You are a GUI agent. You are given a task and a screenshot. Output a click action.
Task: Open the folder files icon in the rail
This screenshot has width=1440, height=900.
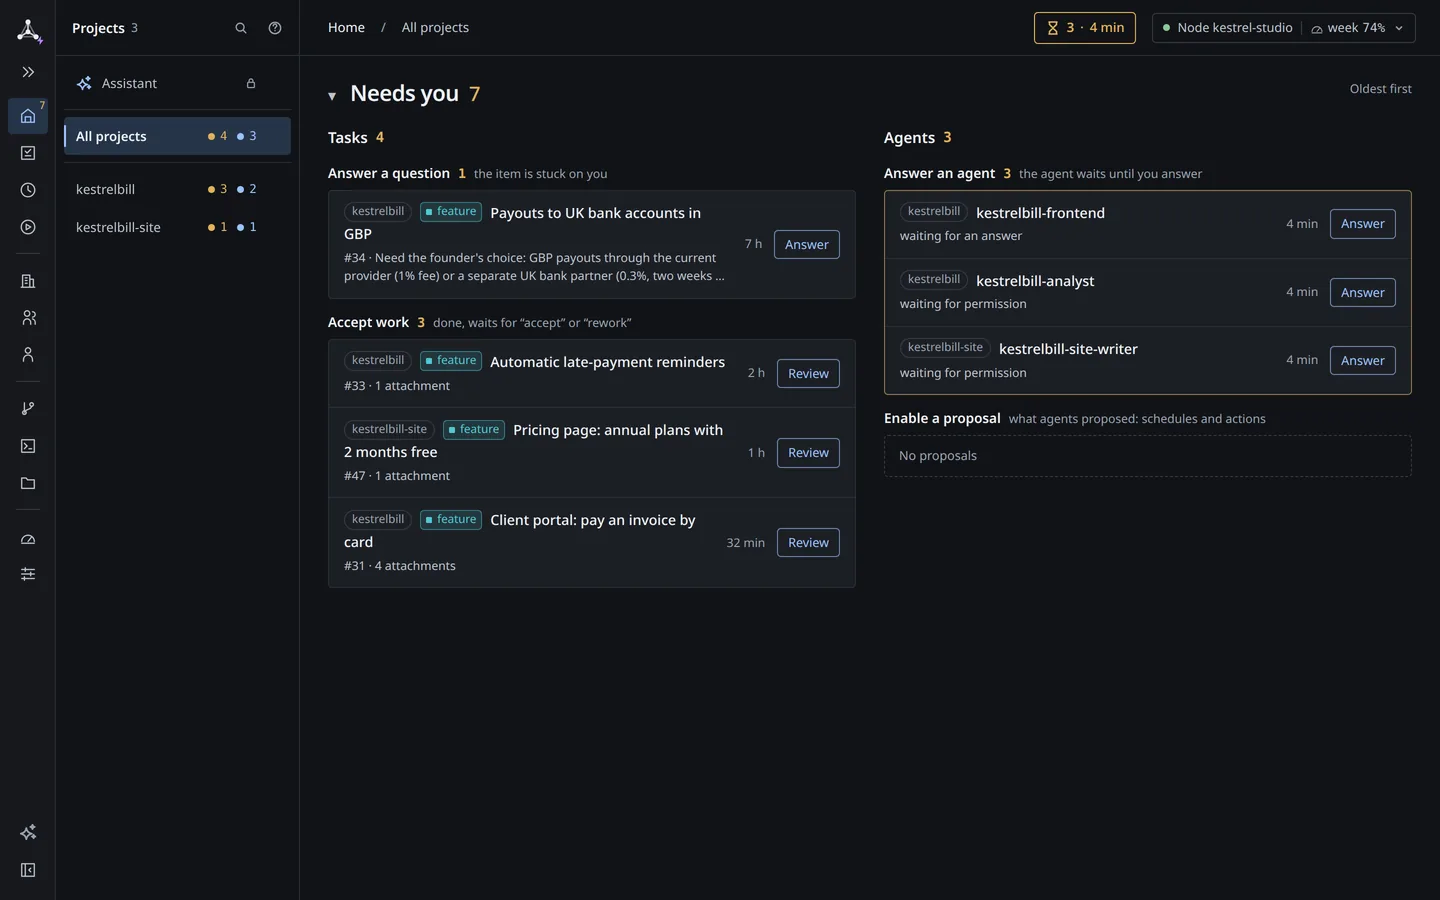click(28, 483)
